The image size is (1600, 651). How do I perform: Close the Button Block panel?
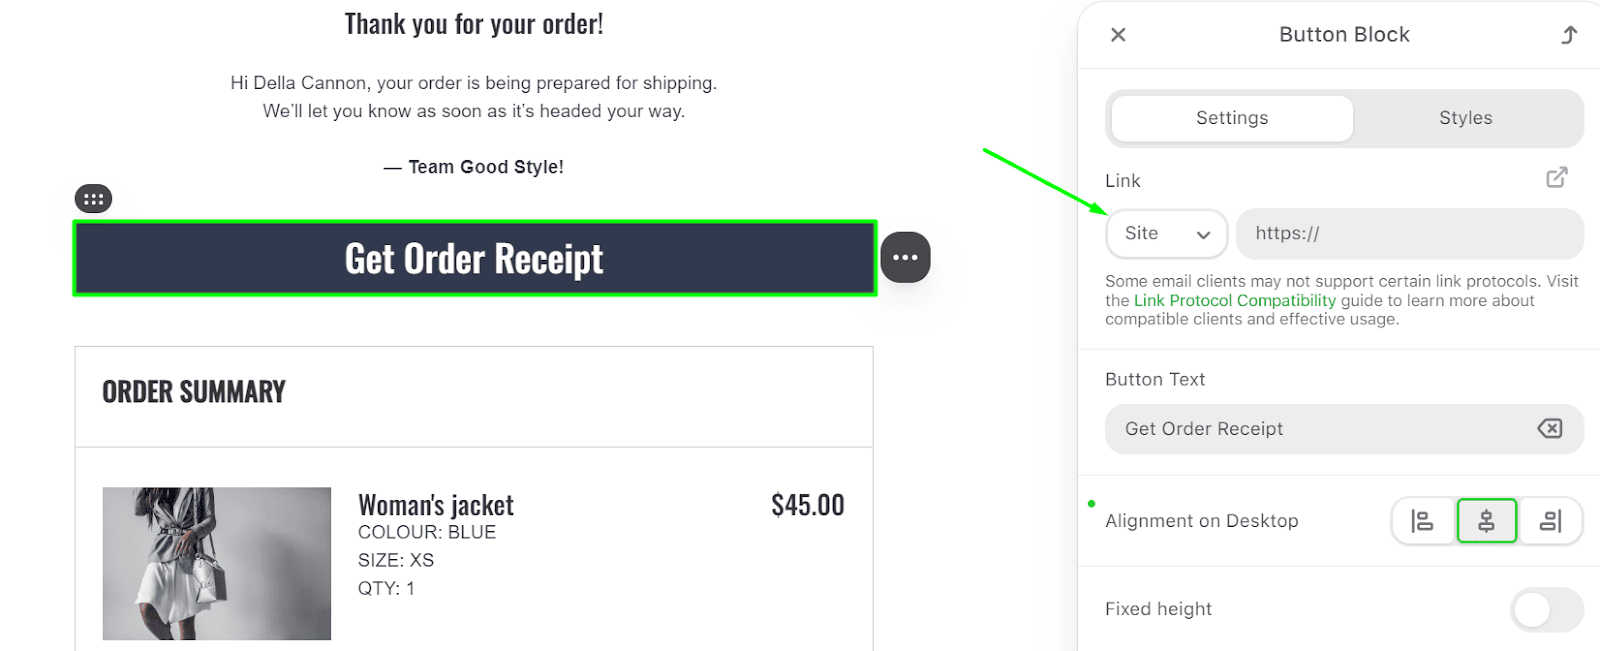[1118, 33]
